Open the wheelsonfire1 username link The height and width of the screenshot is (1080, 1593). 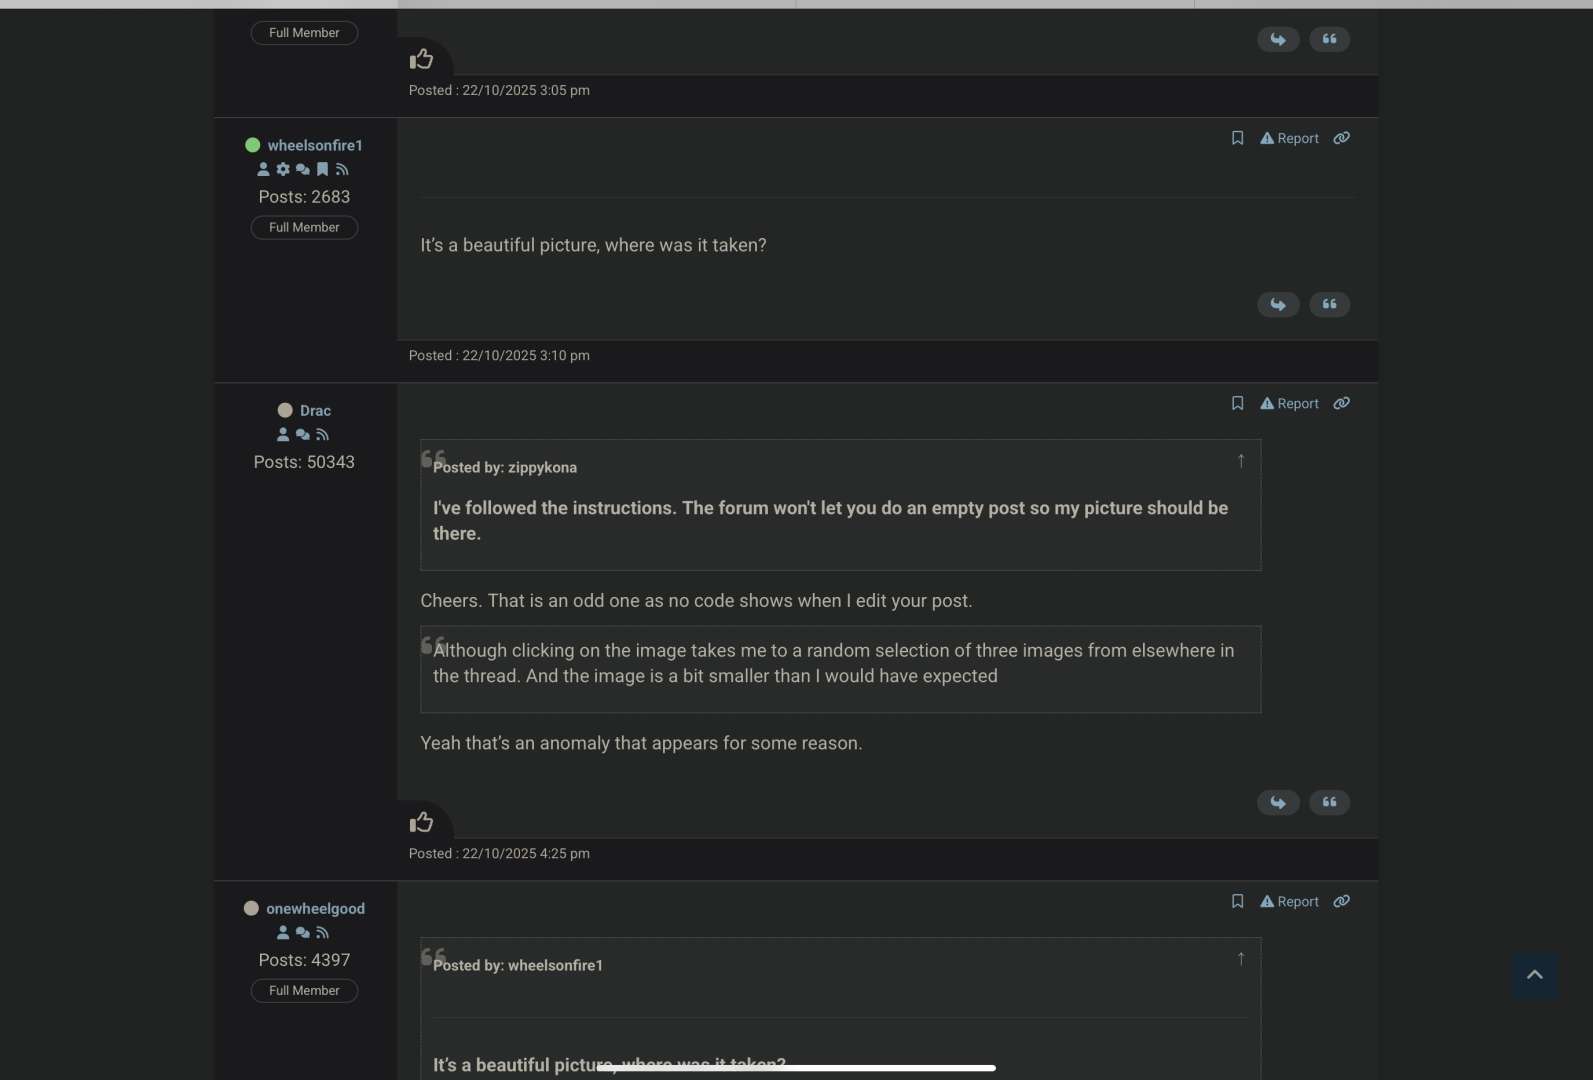pyautogui.click(x=315, y=145)
